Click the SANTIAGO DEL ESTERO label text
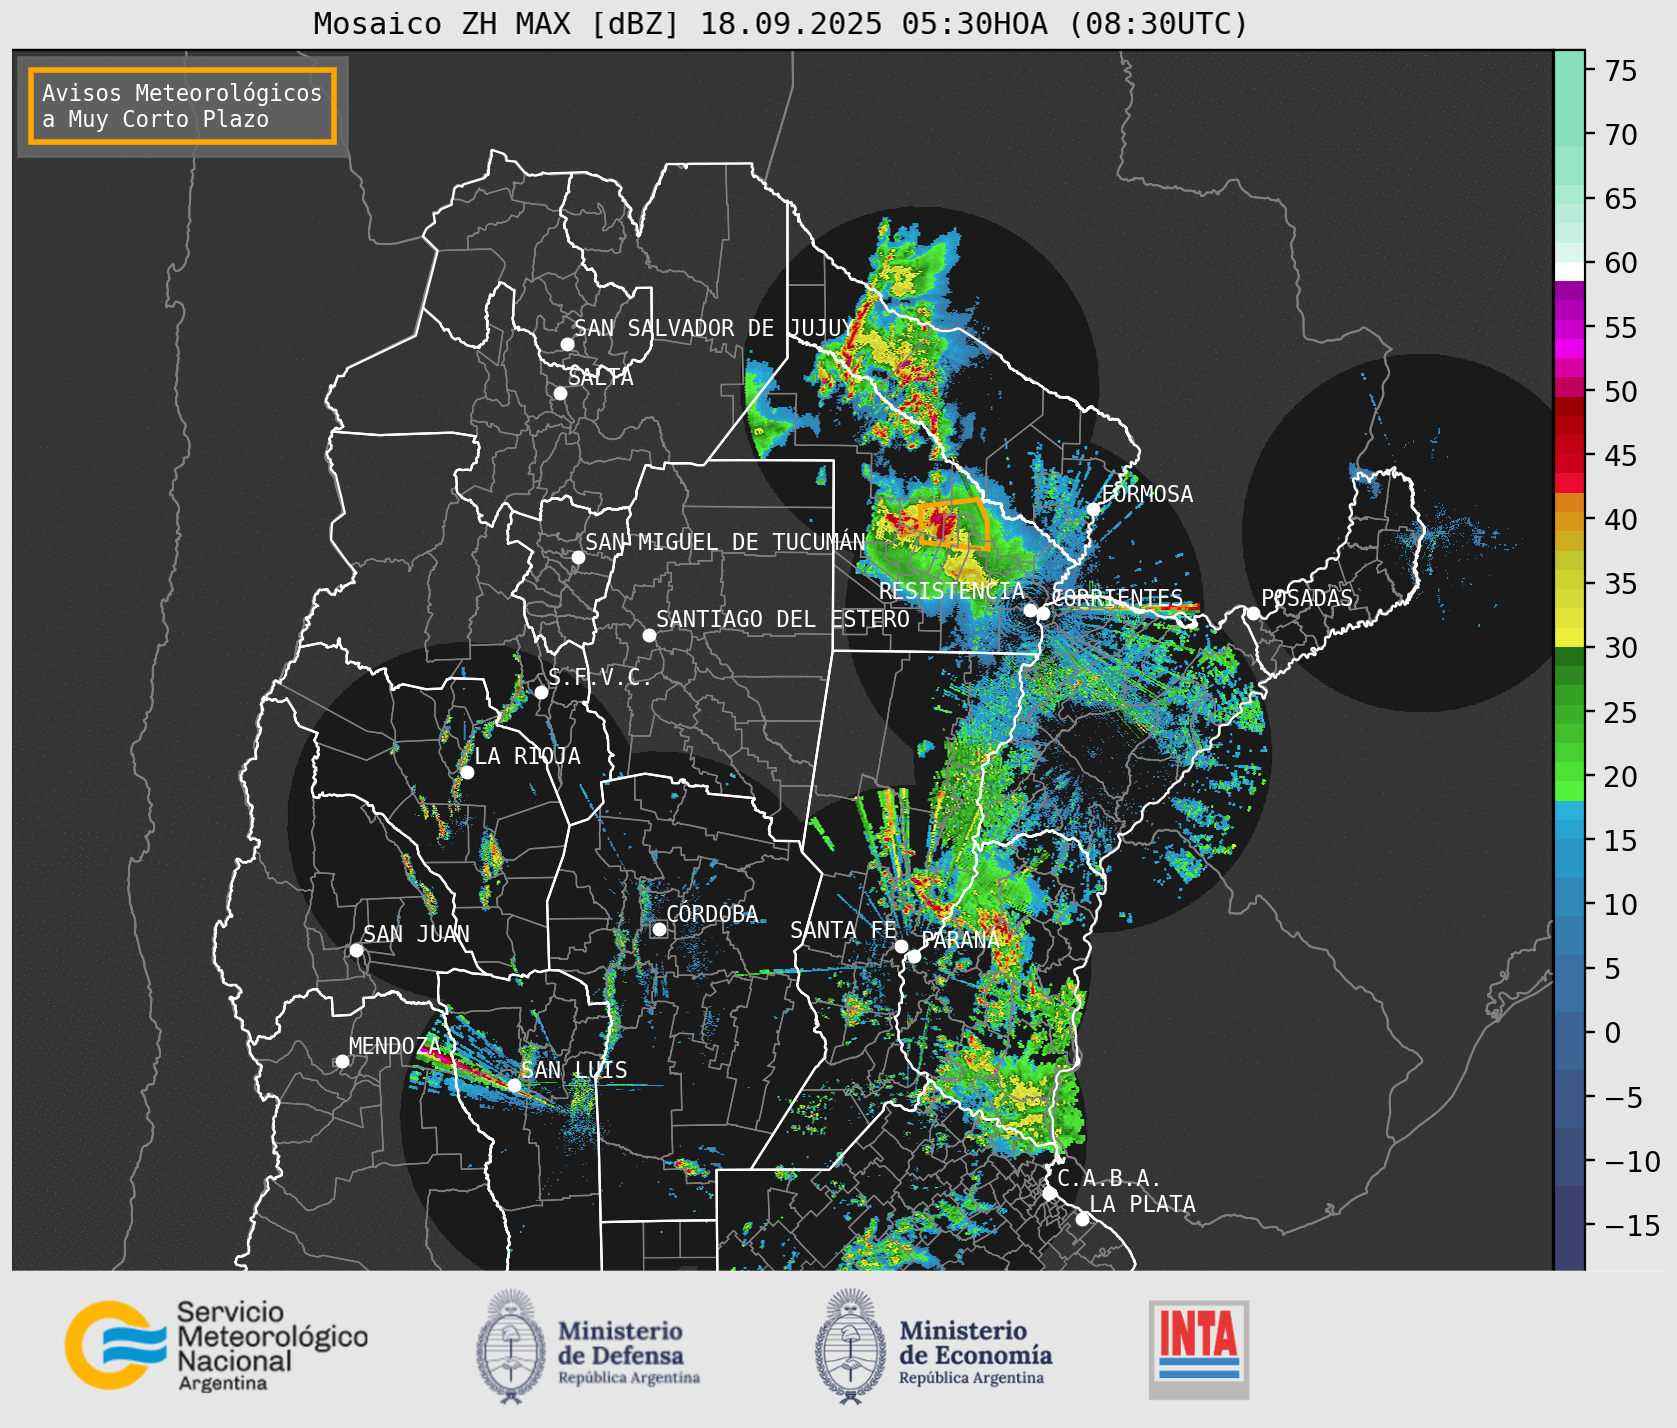1677x1428 pixels. [x=783, y=619]
